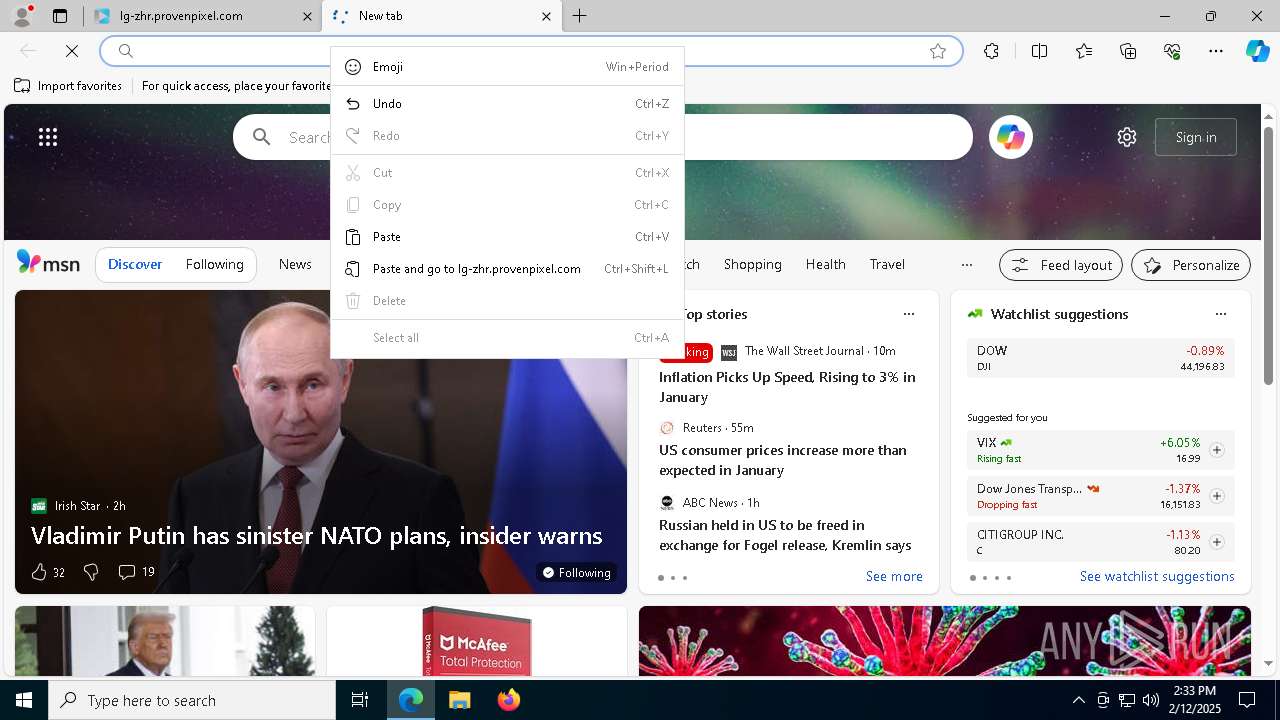
Task: Open Copilot sidebar icon
Action: pyautogui.click(x=1257, y=51)
